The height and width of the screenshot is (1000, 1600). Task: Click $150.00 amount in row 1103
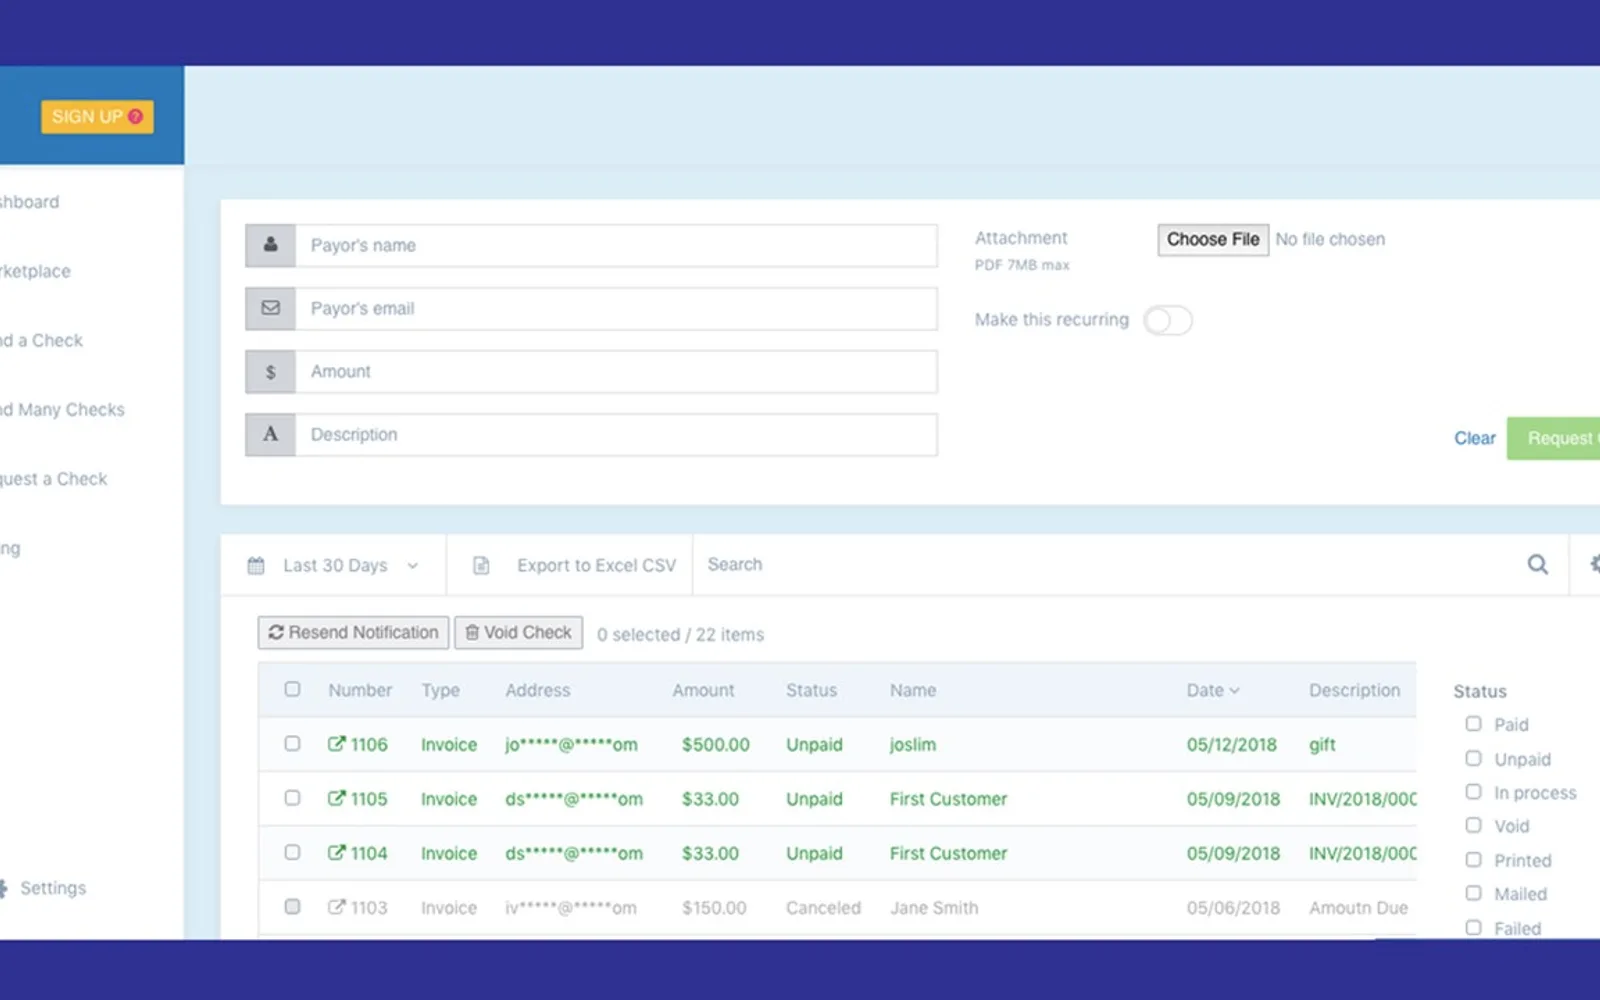point(714,908)
